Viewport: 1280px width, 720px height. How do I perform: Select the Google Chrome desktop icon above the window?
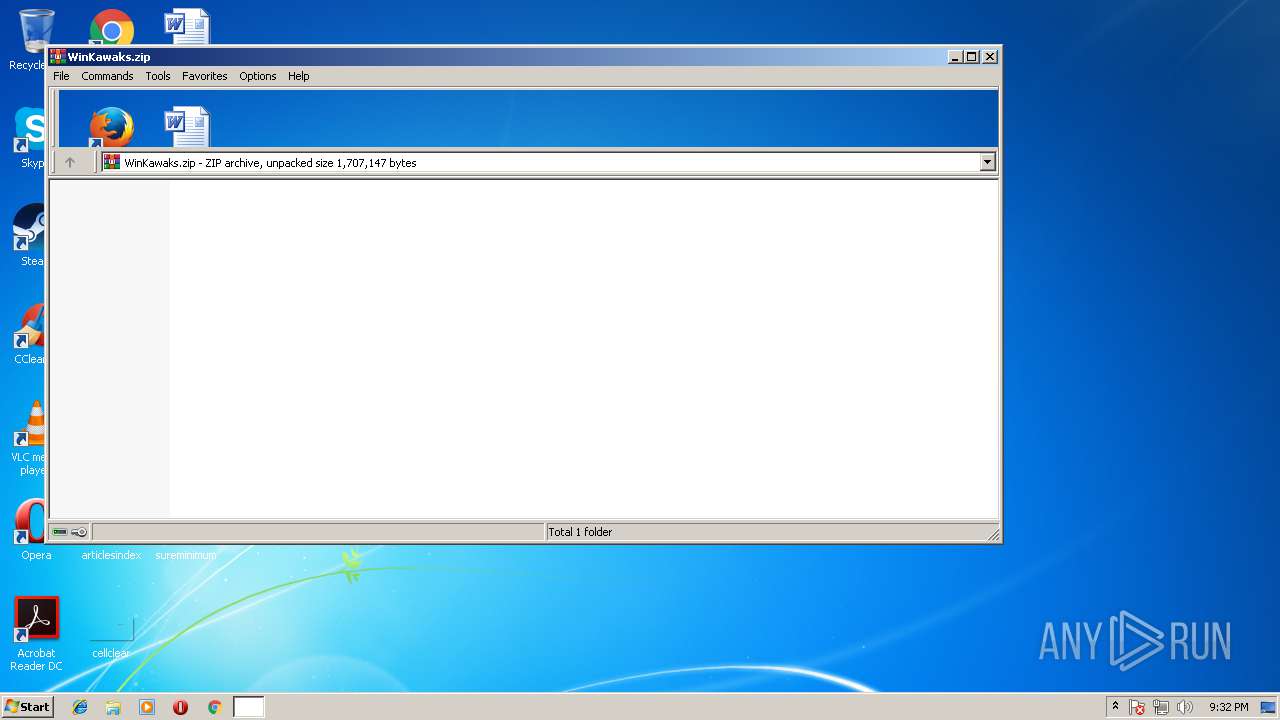click(111, 27)
